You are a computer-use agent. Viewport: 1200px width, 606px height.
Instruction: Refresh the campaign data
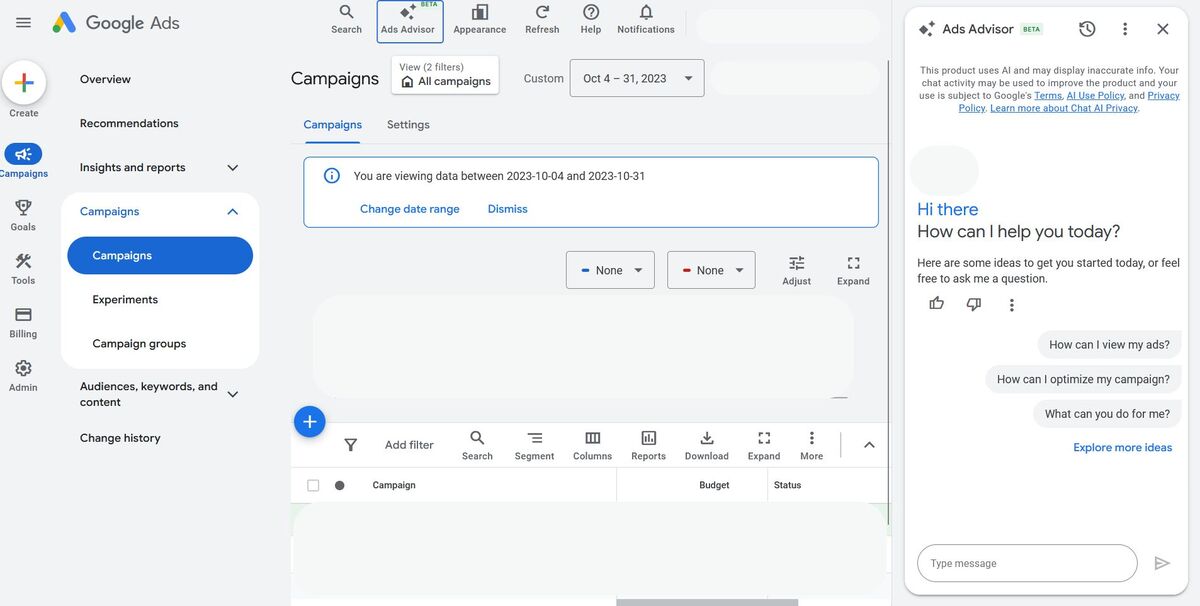click(x=542, y=20)
